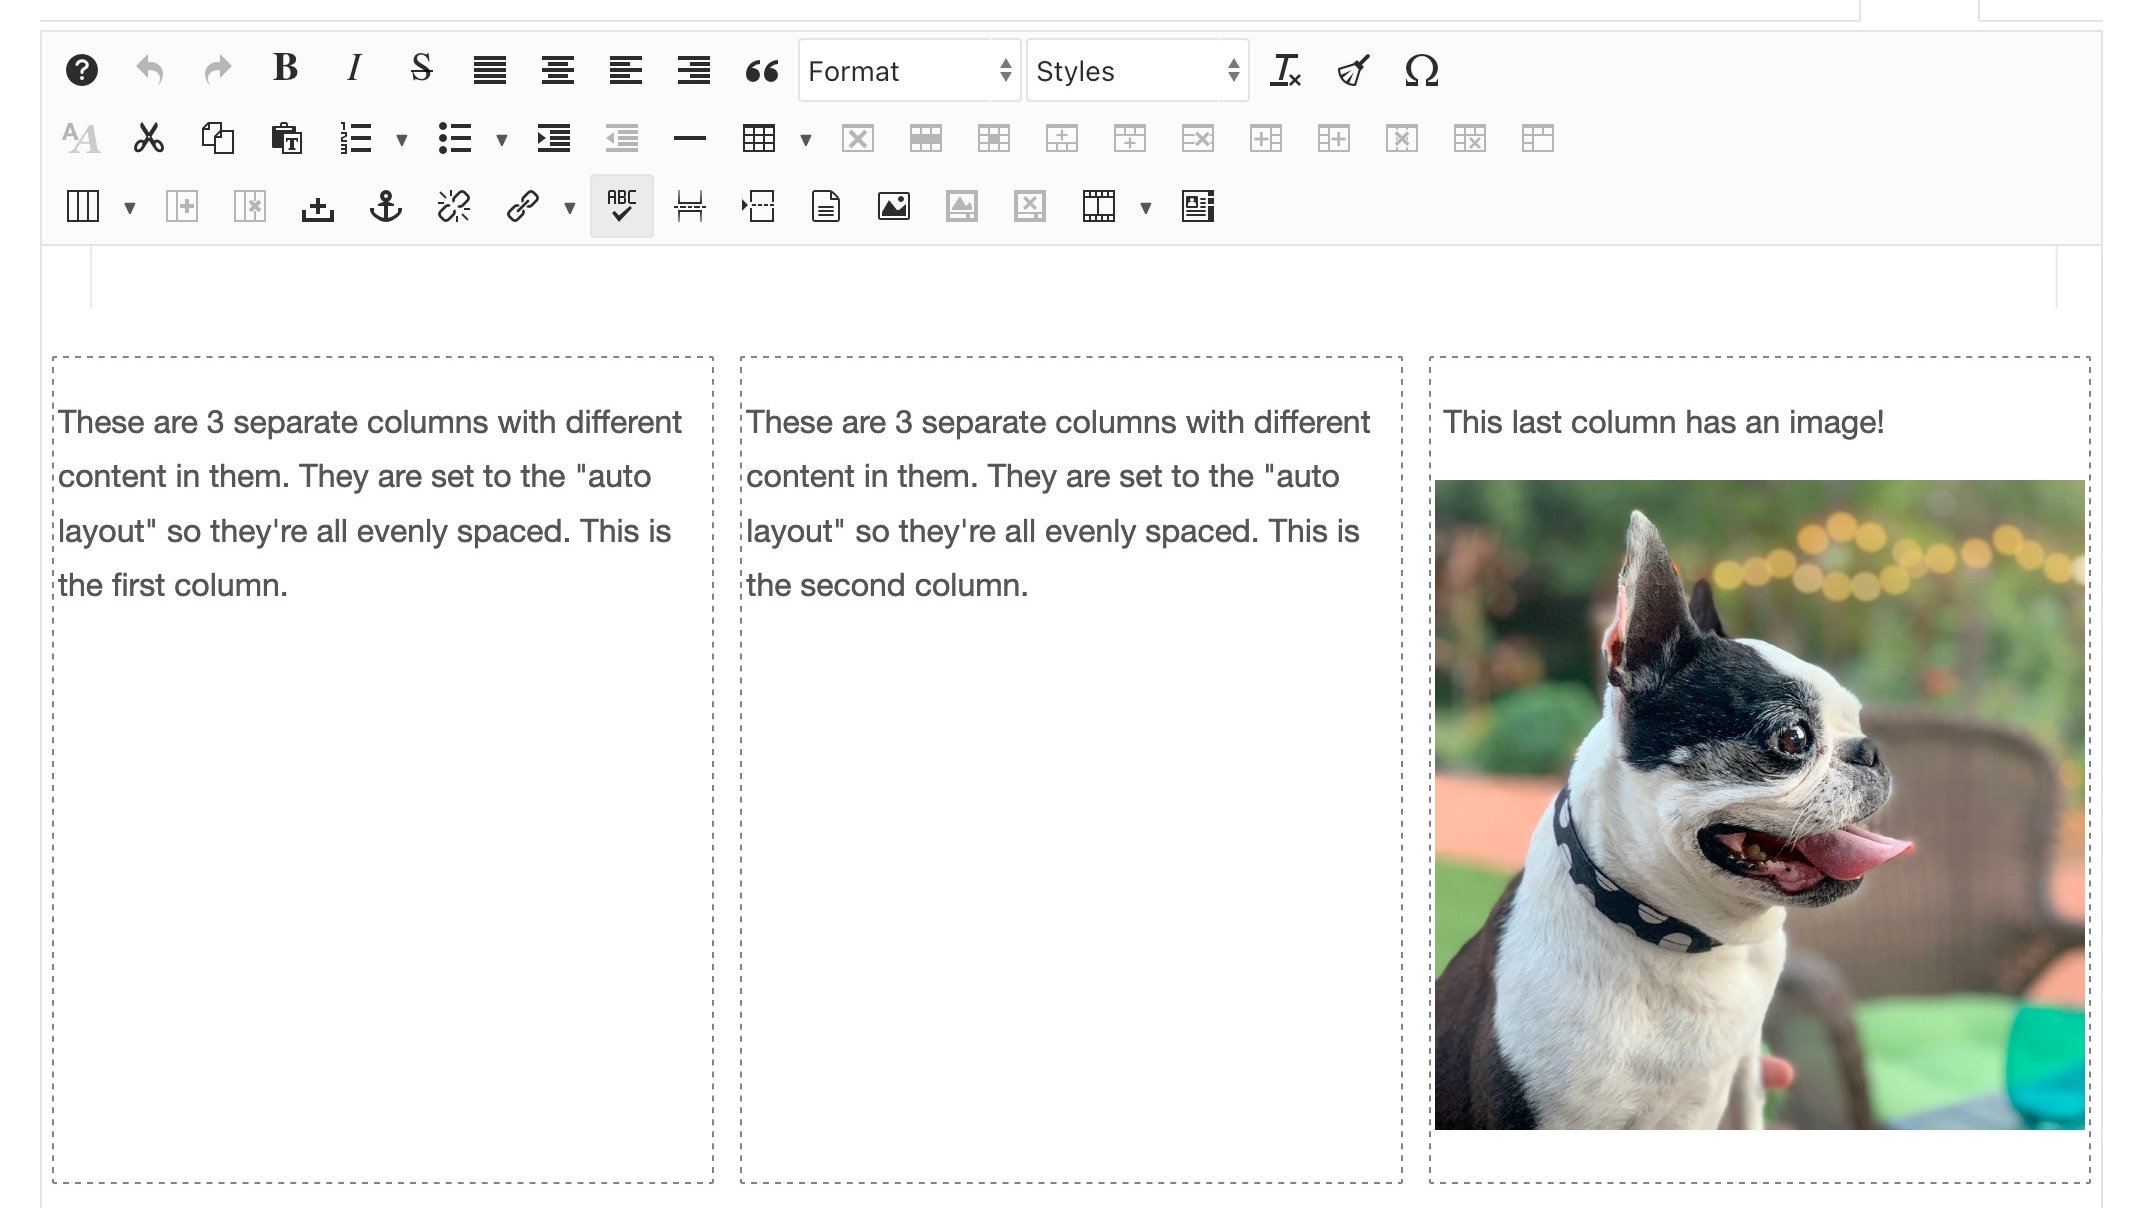Insert an anchor

point(387,206)
